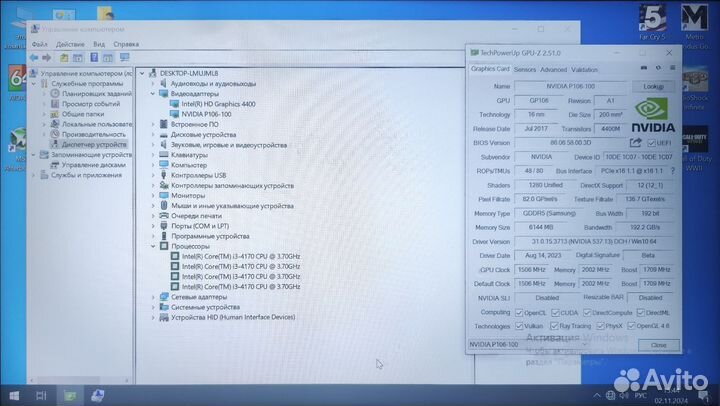Viewport: 720px width, 406px height.
Task: Select Device Manager (Диспетчер устройств)
Action: [x=94, y=144]
